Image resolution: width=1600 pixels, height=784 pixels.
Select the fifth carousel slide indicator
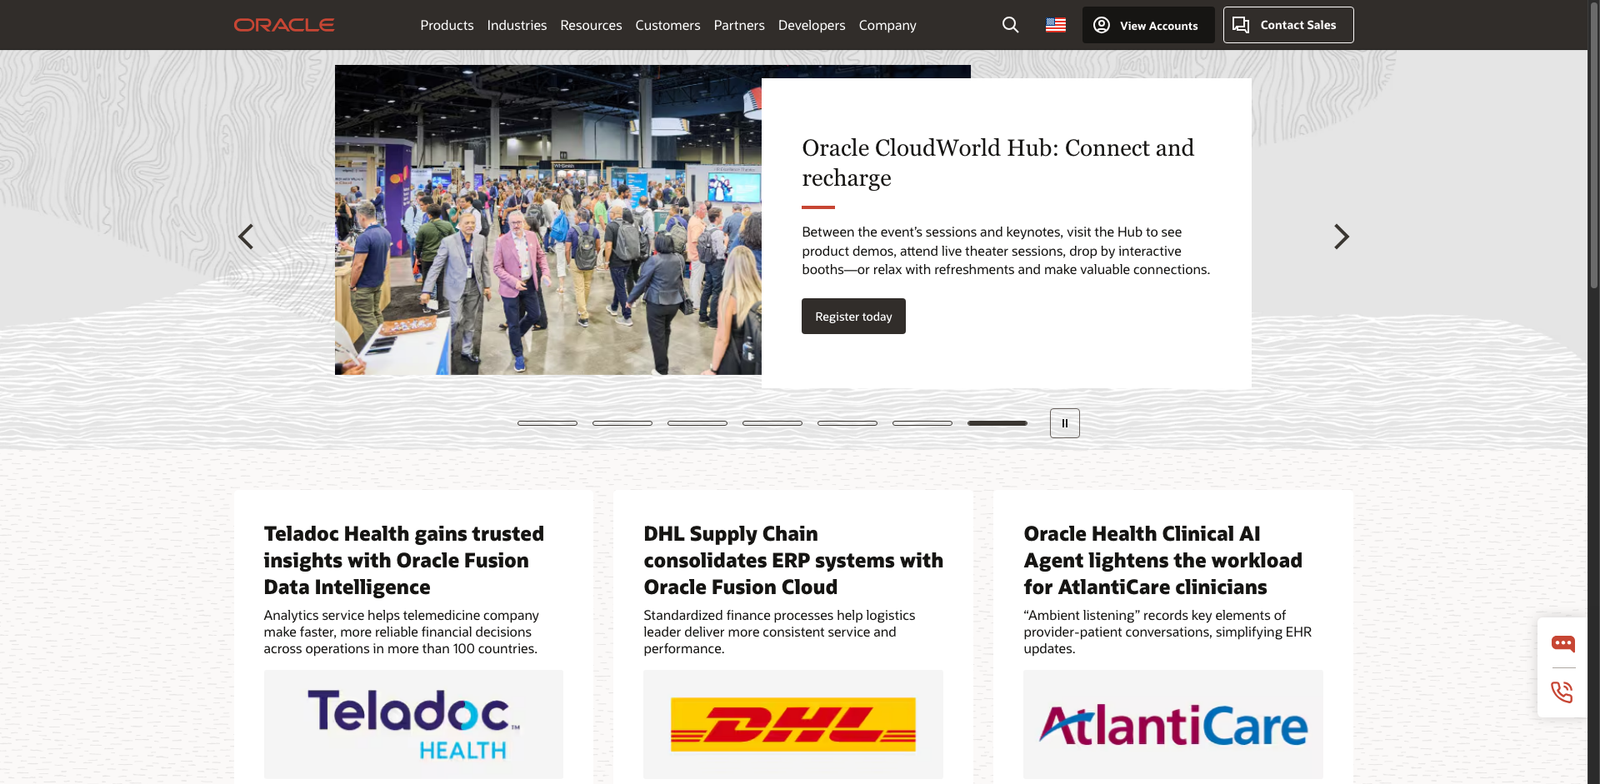coord(847,423)
